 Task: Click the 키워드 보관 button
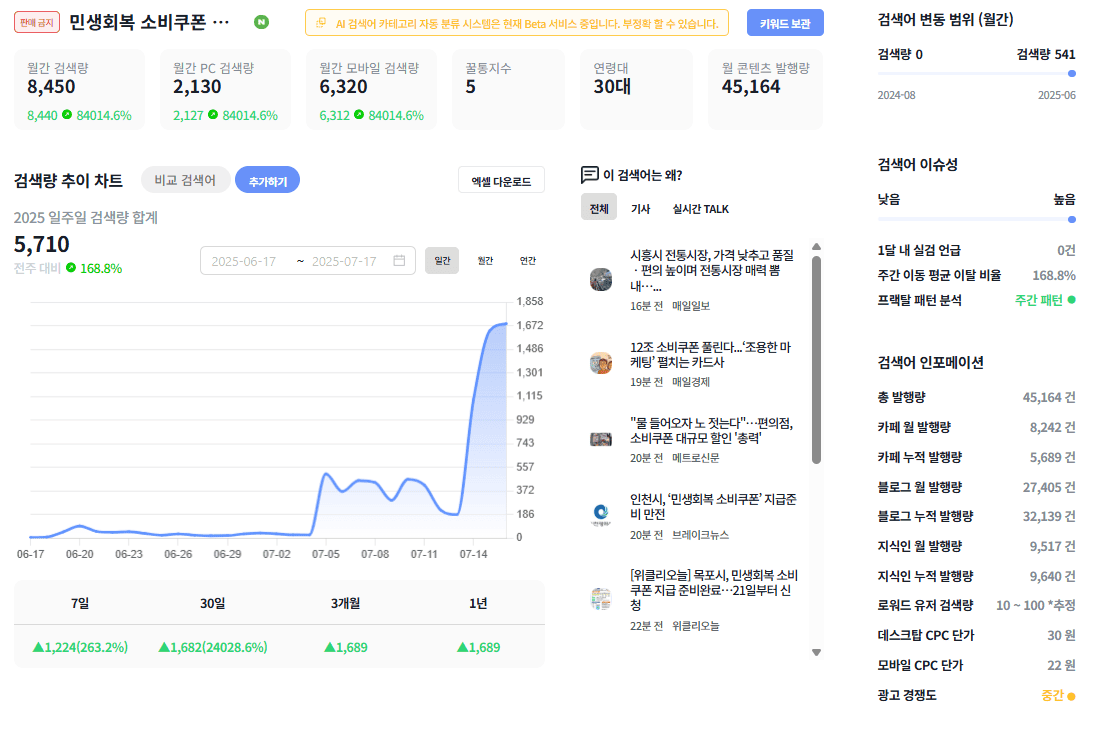785,23
